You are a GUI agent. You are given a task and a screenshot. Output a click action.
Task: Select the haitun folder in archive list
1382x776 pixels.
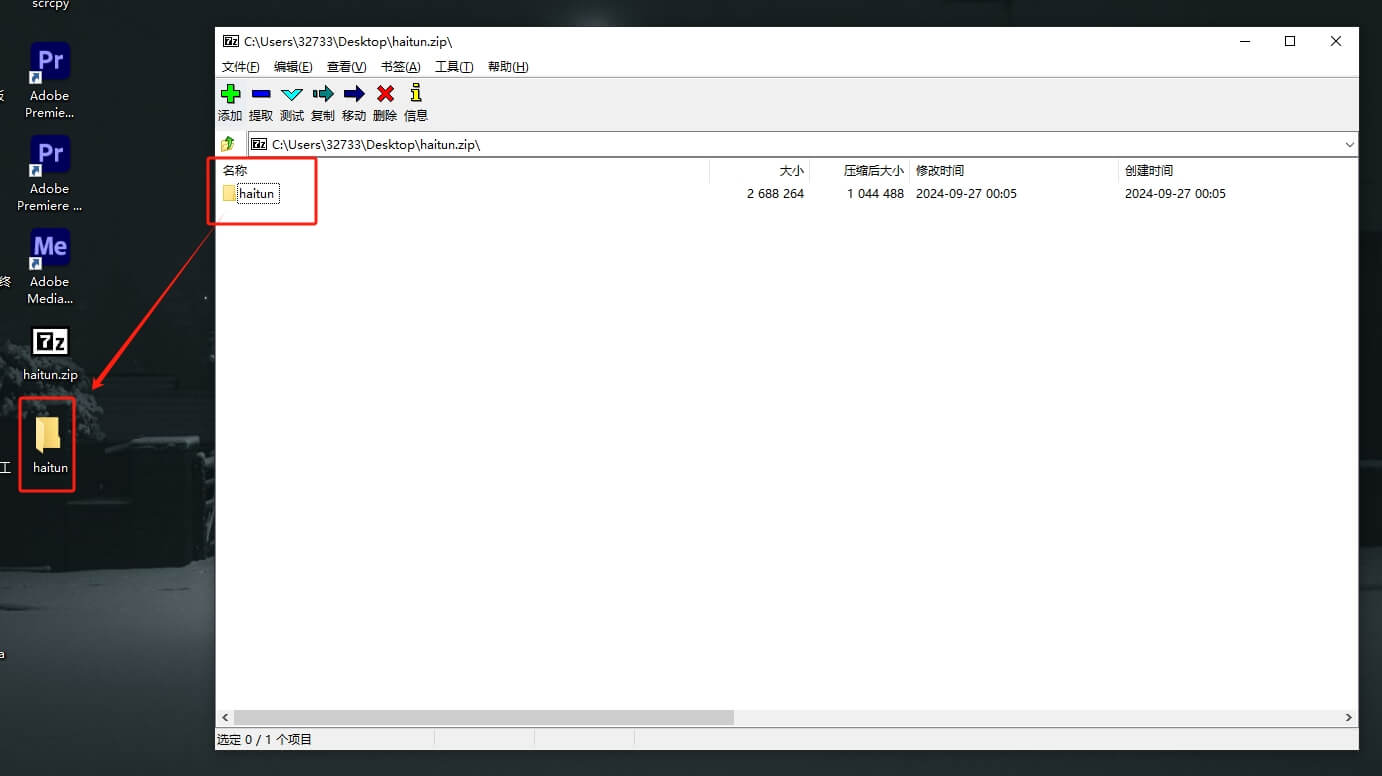click(x=256, y=194)
